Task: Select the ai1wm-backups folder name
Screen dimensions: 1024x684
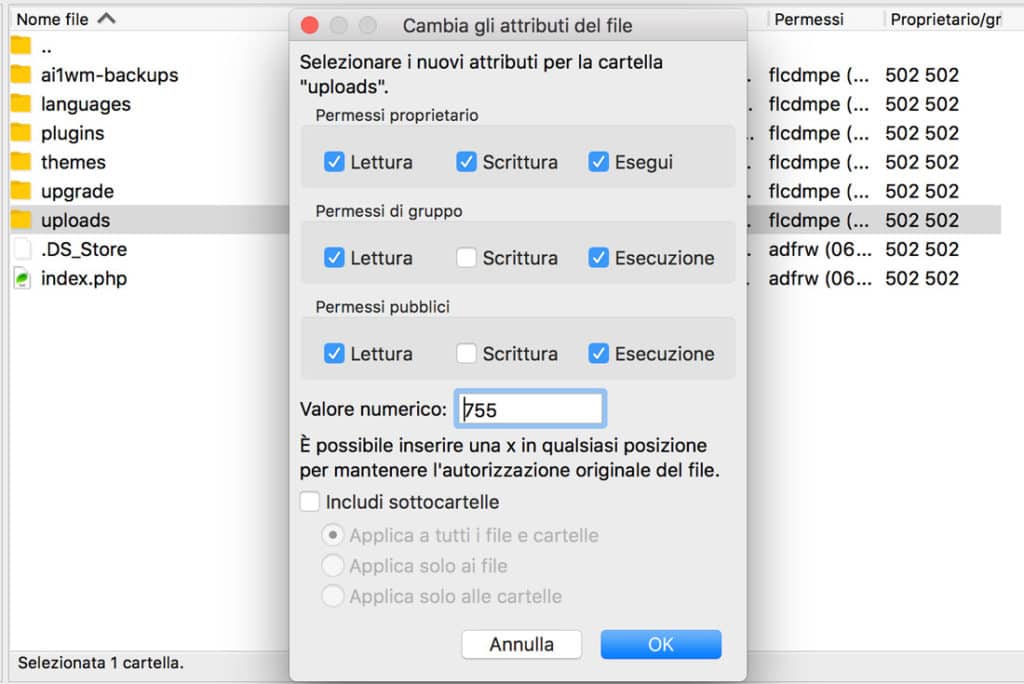Action: click(x=110, y=75)
